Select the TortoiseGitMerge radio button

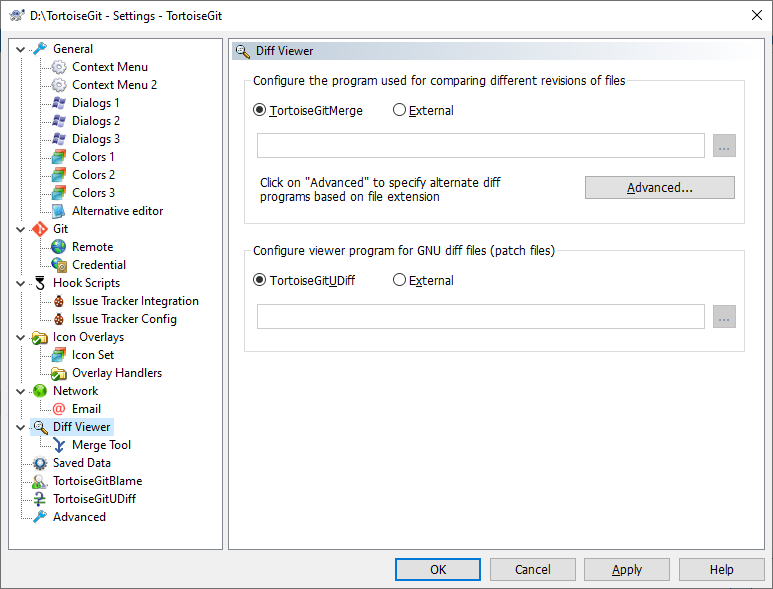click(259, 110)
